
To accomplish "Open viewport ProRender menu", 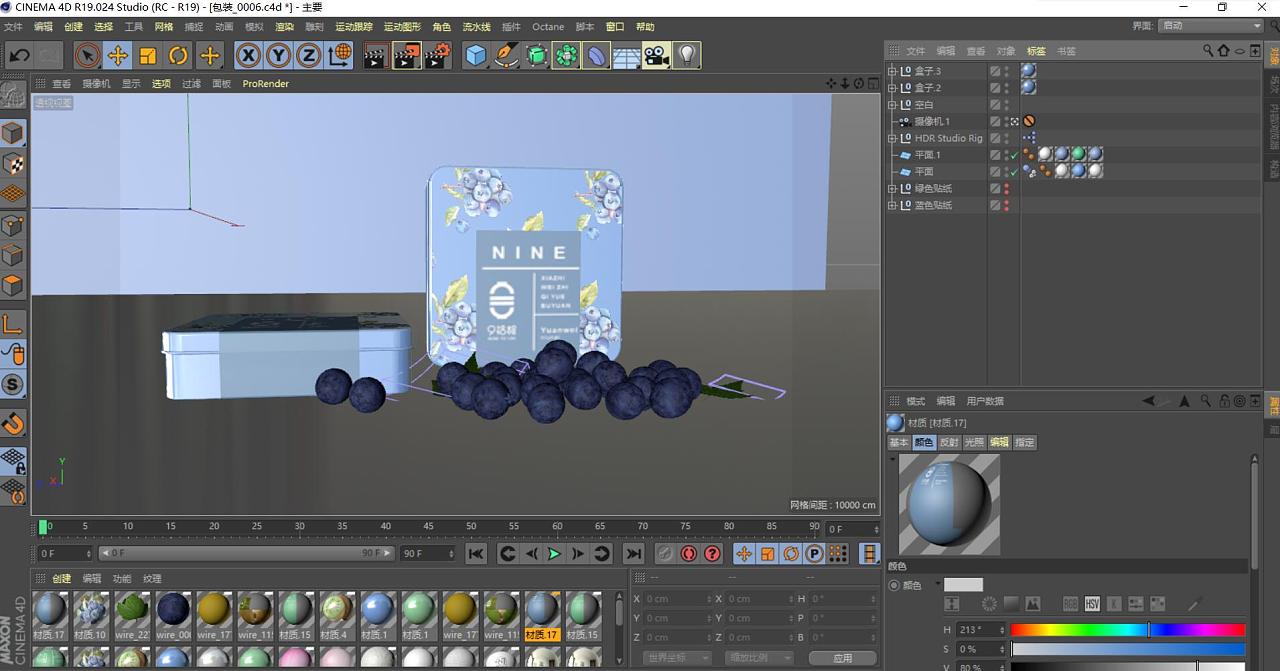I will pos(265,84).
